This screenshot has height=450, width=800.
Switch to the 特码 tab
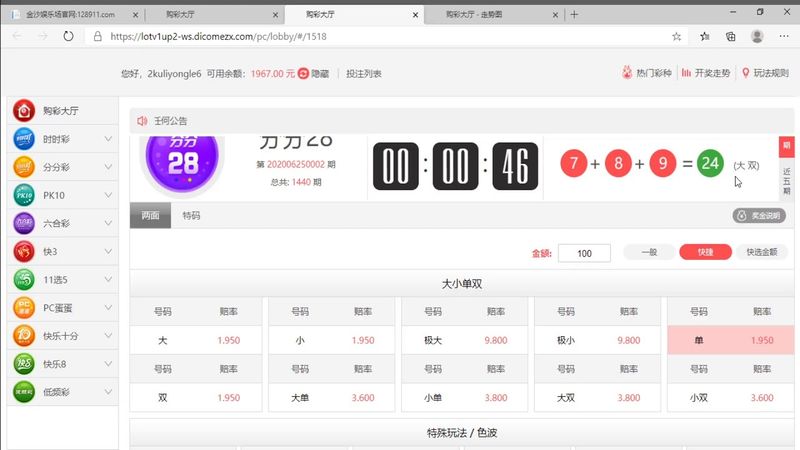191,215
